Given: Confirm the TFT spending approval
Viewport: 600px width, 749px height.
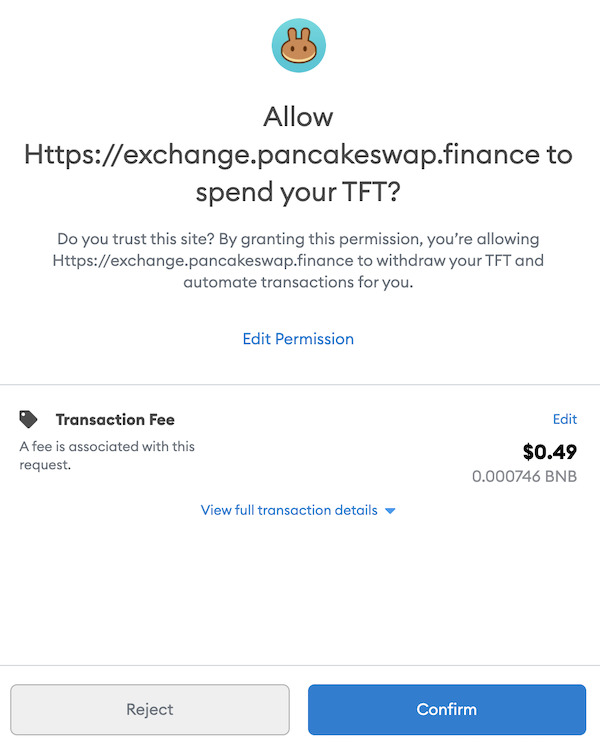Looking at the screenshot, I should [447, 709].
